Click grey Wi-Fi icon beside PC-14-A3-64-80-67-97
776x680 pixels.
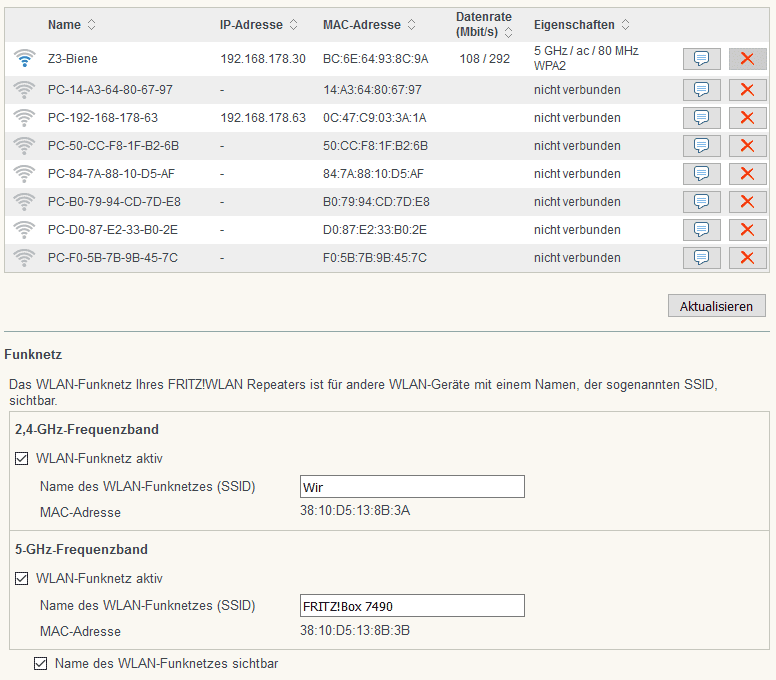(24, 90)
